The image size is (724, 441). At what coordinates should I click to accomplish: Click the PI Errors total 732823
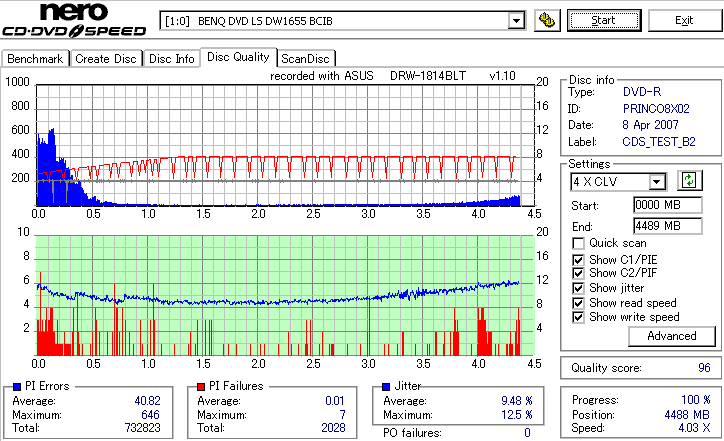[142, 428]
